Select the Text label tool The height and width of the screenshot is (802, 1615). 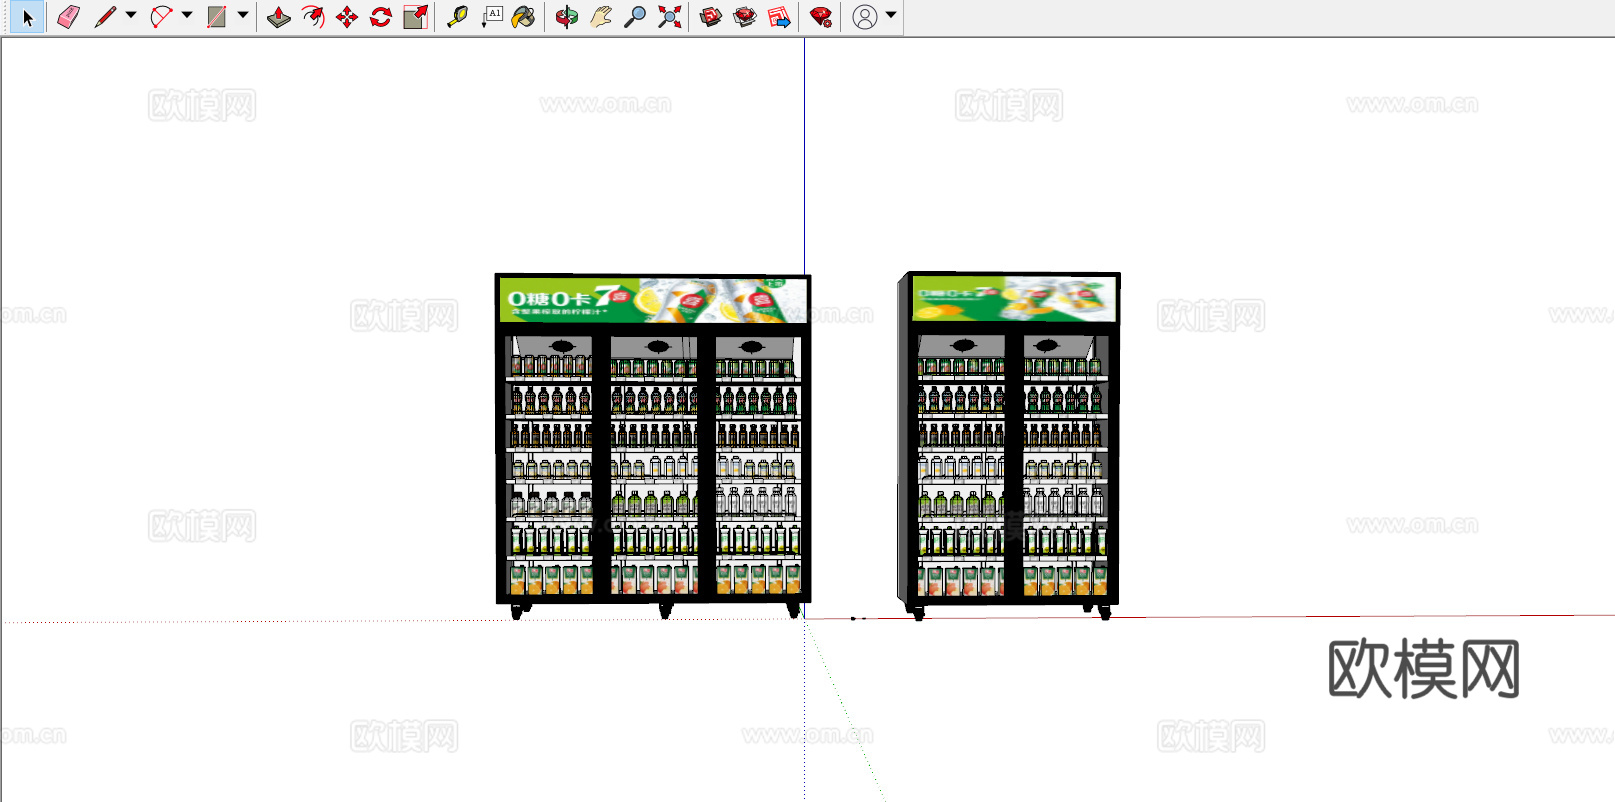pos(491,17)
